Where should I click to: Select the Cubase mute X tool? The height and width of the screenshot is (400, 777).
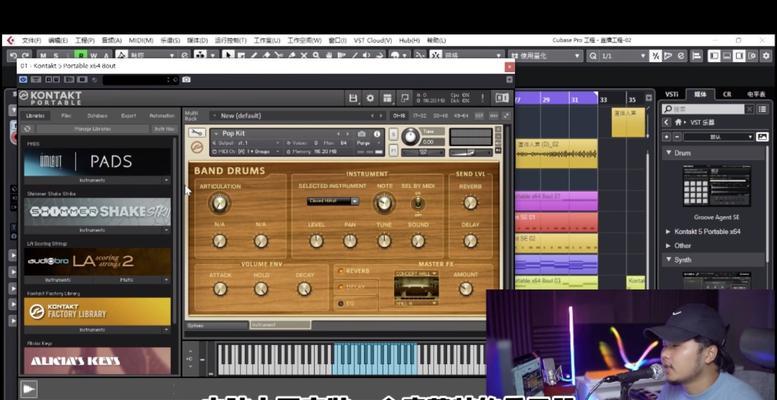[304, 56]
